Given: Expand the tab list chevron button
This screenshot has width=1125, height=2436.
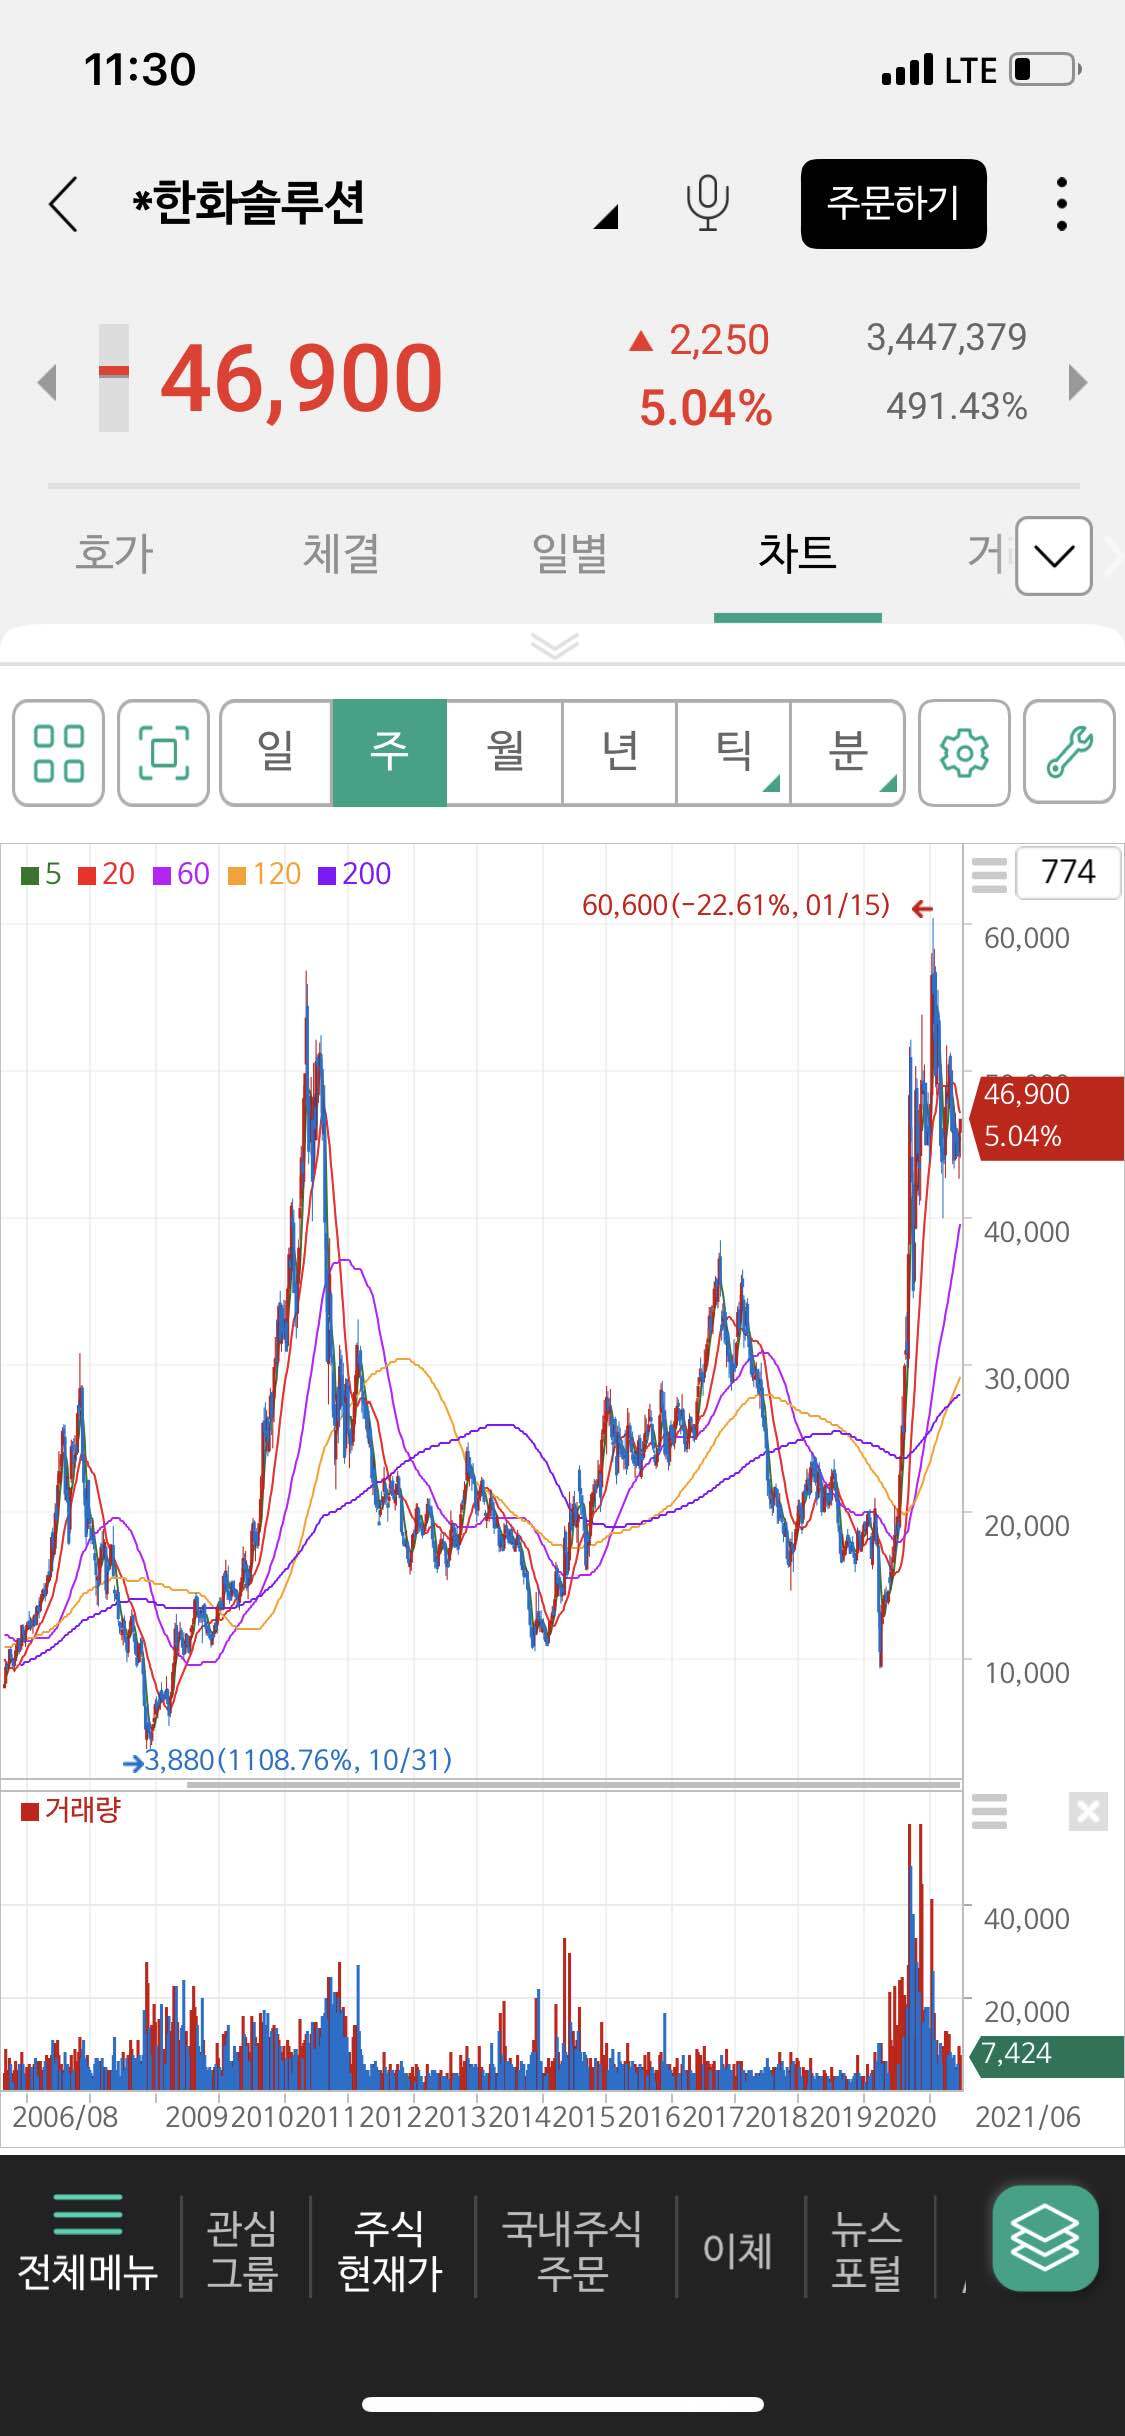Looking at the screenshot, I should point(1053,556).
